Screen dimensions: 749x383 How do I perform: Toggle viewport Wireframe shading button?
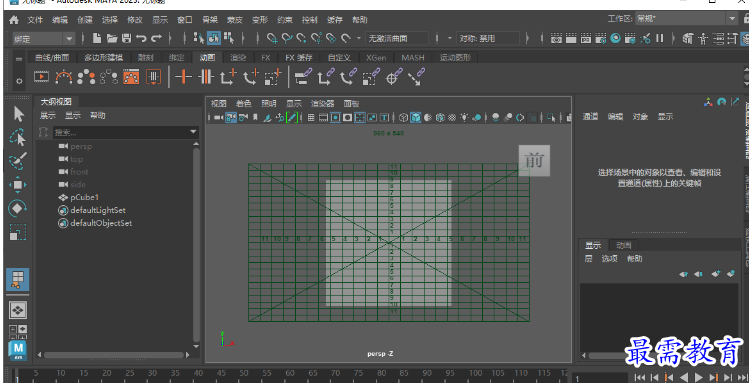pyautogui.click(x=404, y=117)
